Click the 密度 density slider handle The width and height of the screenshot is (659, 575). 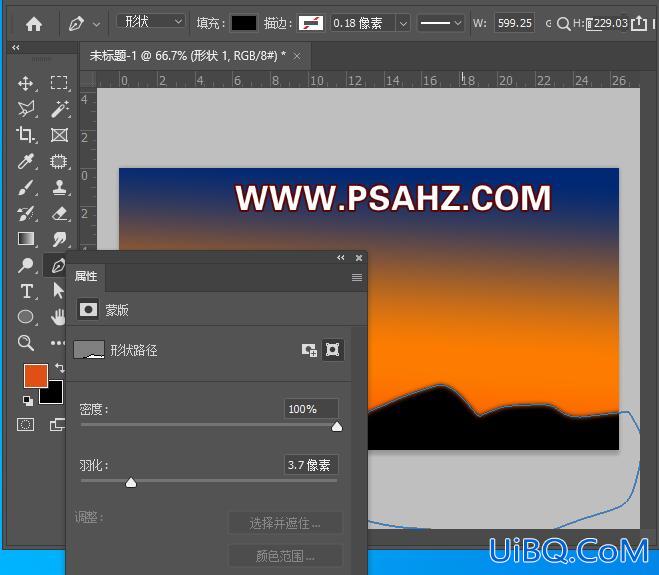(337, 427)
